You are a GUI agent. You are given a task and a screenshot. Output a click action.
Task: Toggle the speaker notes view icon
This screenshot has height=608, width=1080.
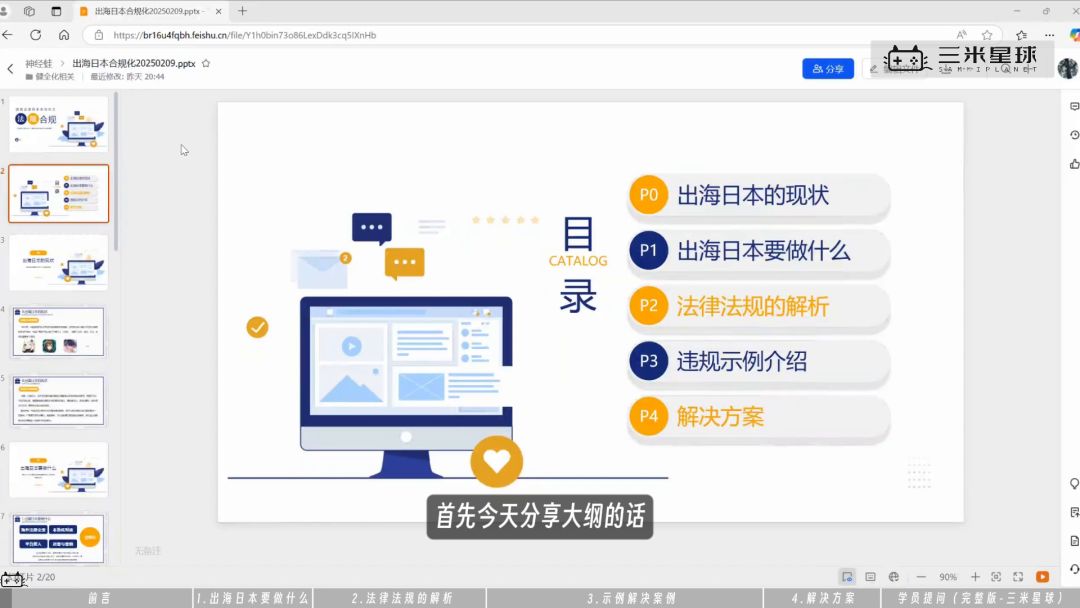click(x=870, y=577)
